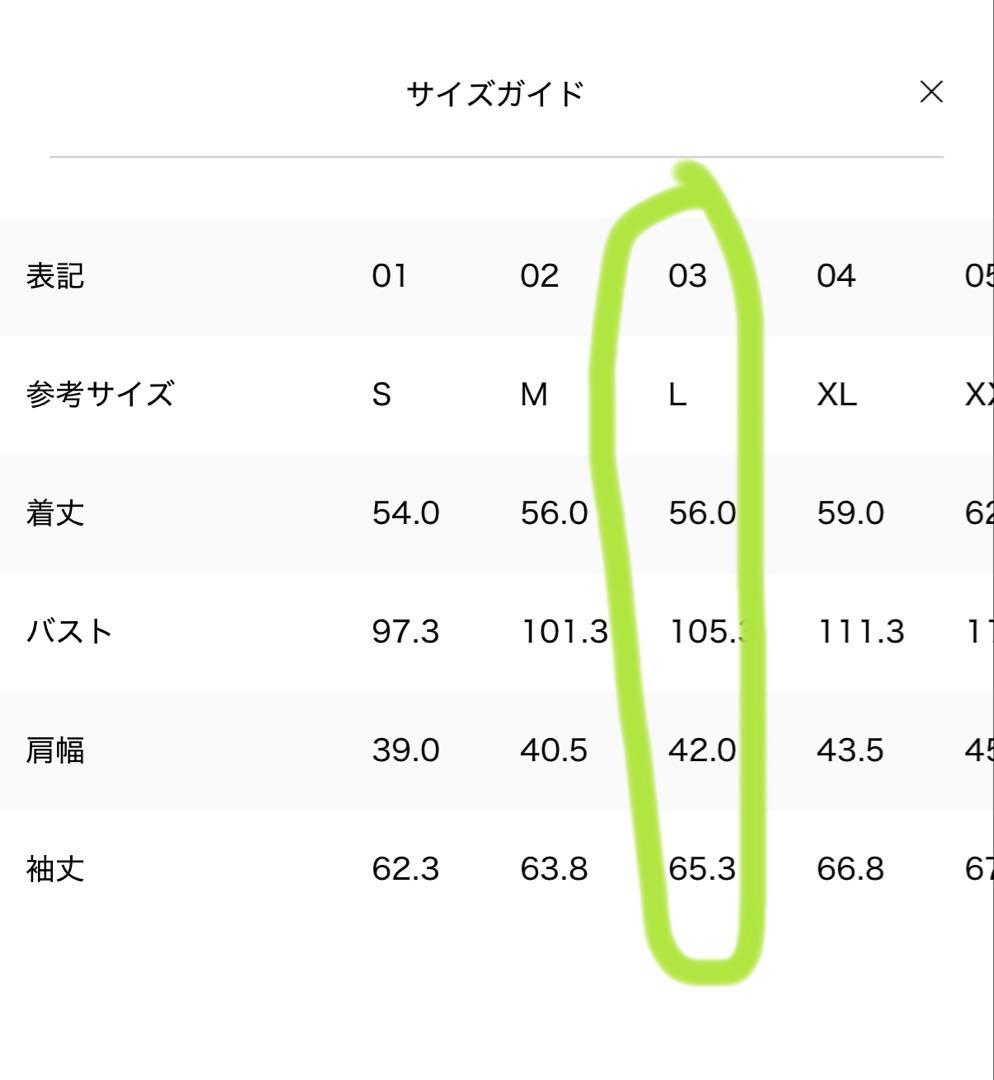The height and width of the screenshot is (1080, 994).
Task: Click the バスト row label
Action: pyautogui.click(x=69, y=632)
